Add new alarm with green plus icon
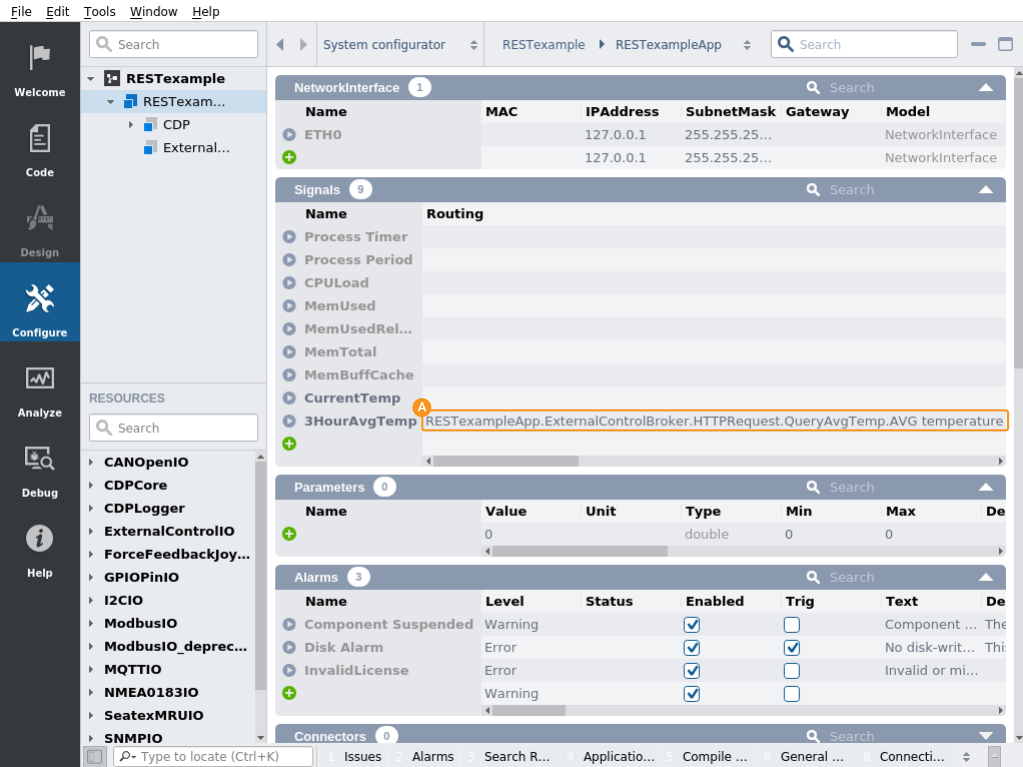The width and height of the screenshot is (1023, 767). (289, 693)
